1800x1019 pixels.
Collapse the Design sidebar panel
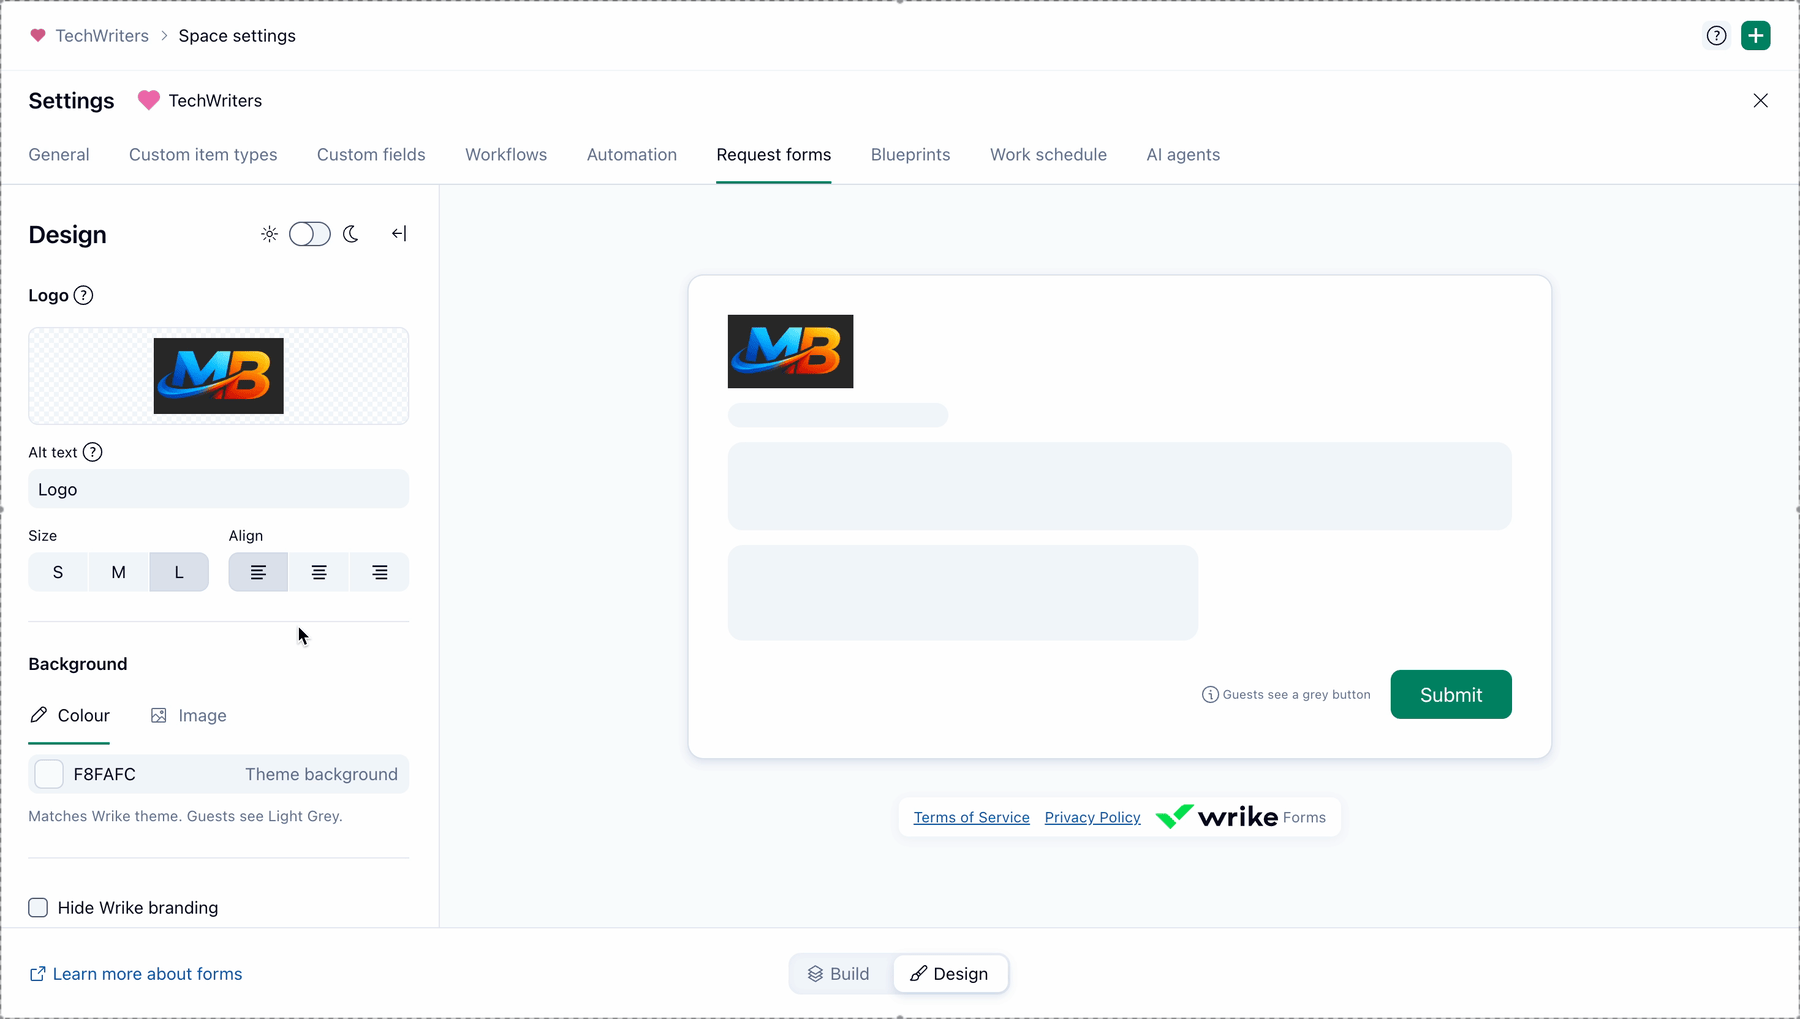click(399, 234)
